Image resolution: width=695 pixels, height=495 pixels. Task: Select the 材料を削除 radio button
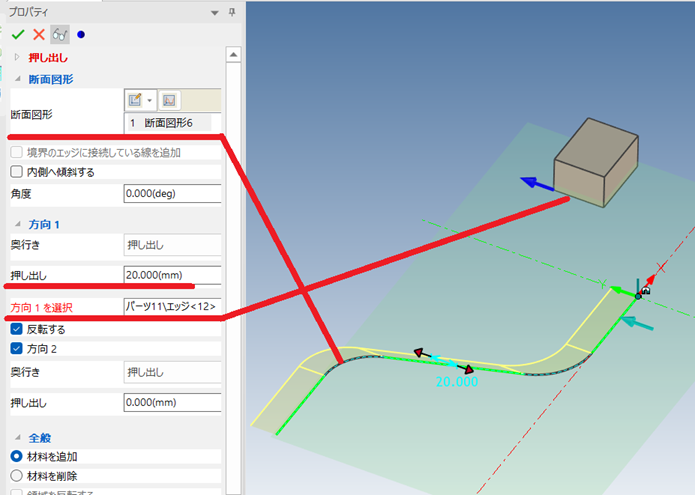tap(17, 476)
